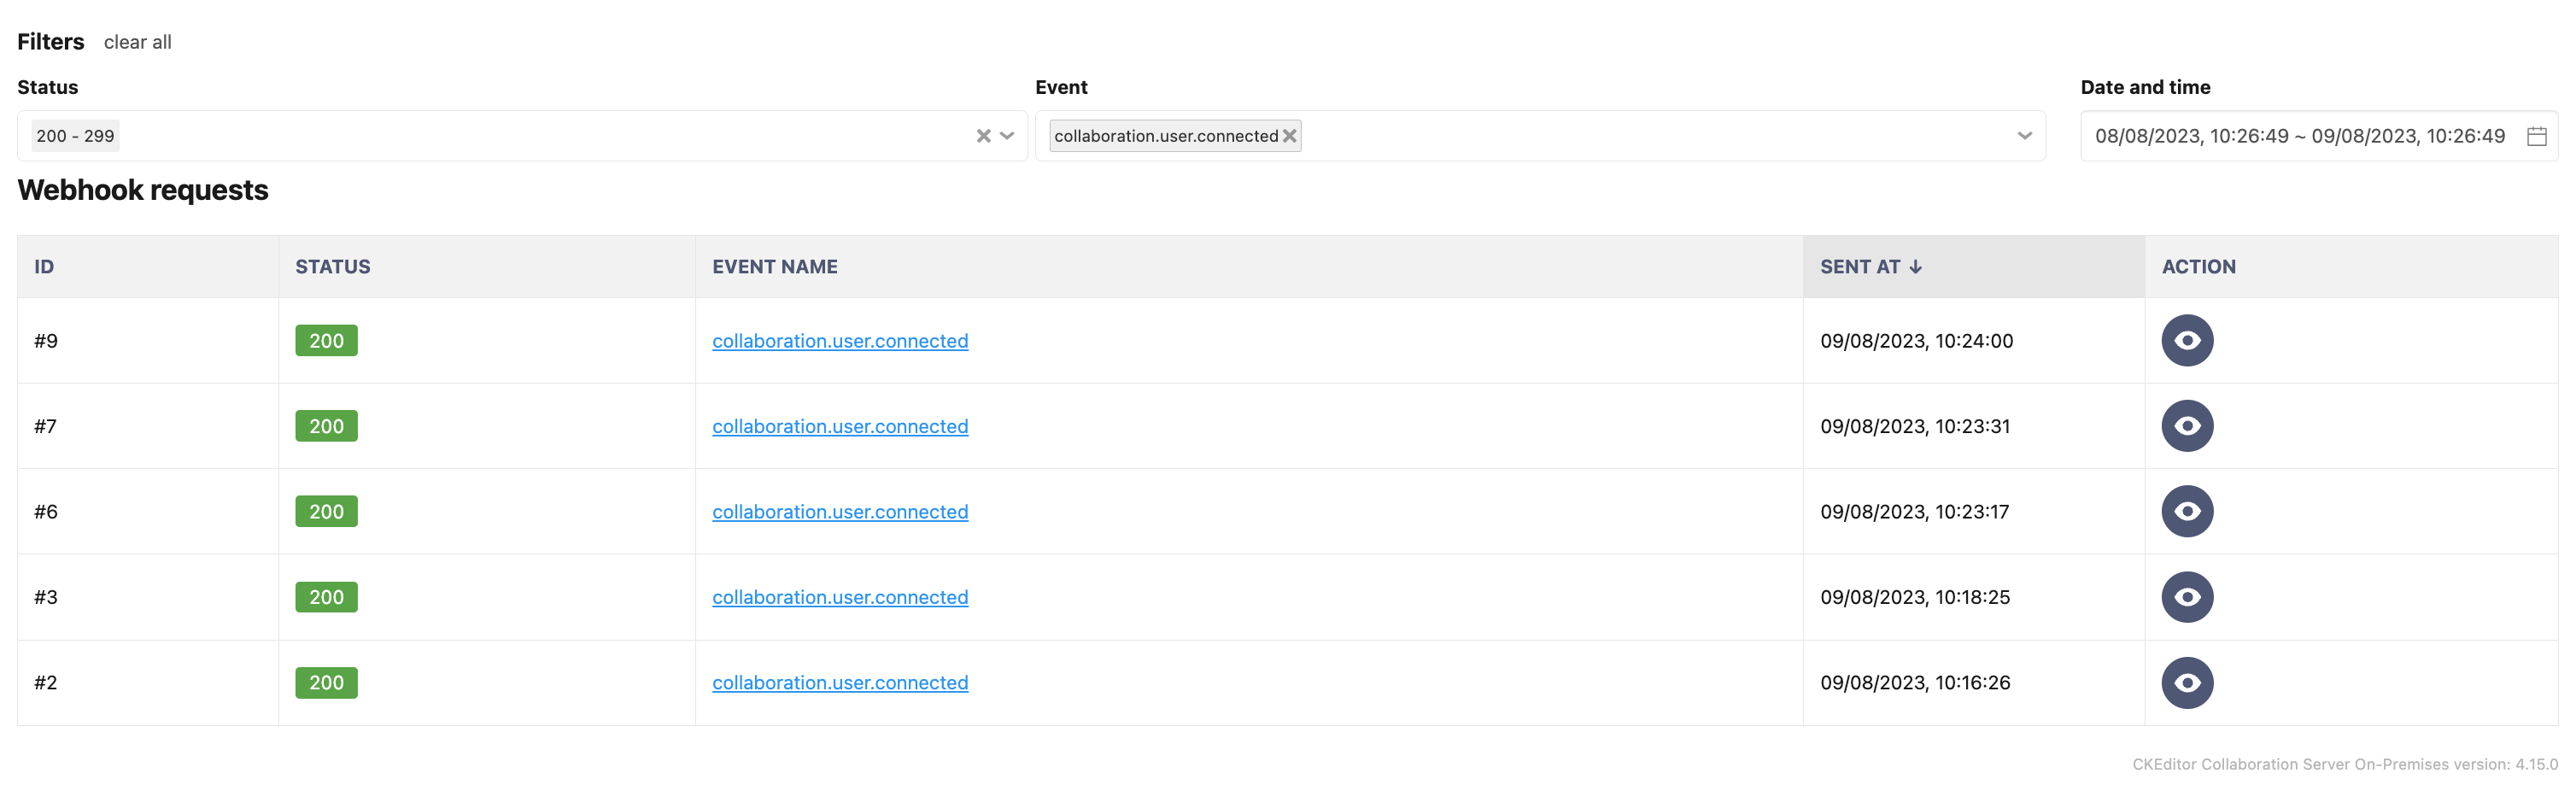The width and height of the screenshot is (2576, 791).
Task: View details of webhook request #2
Action: tap(2187, 682)
